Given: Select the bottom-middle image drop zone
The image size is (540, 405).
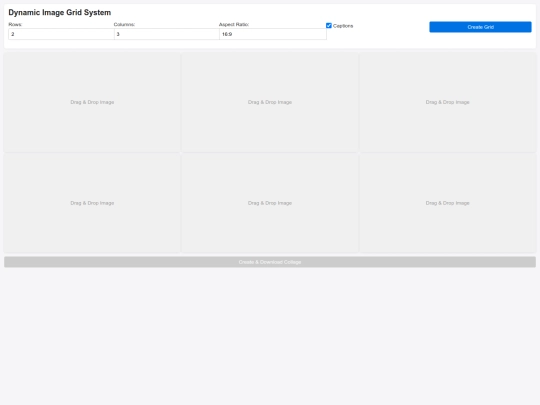Looking at the screenshot, I should pyautogui.click(x=270, y=203).
